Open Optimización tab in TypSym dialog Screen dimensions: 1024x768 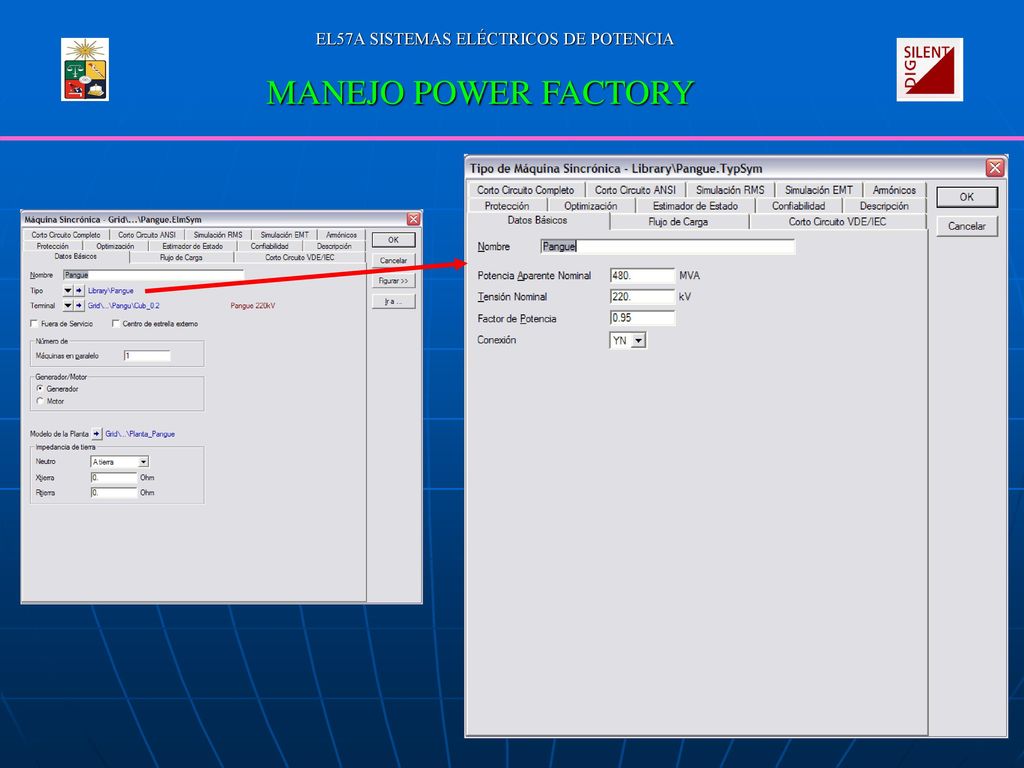591,206
